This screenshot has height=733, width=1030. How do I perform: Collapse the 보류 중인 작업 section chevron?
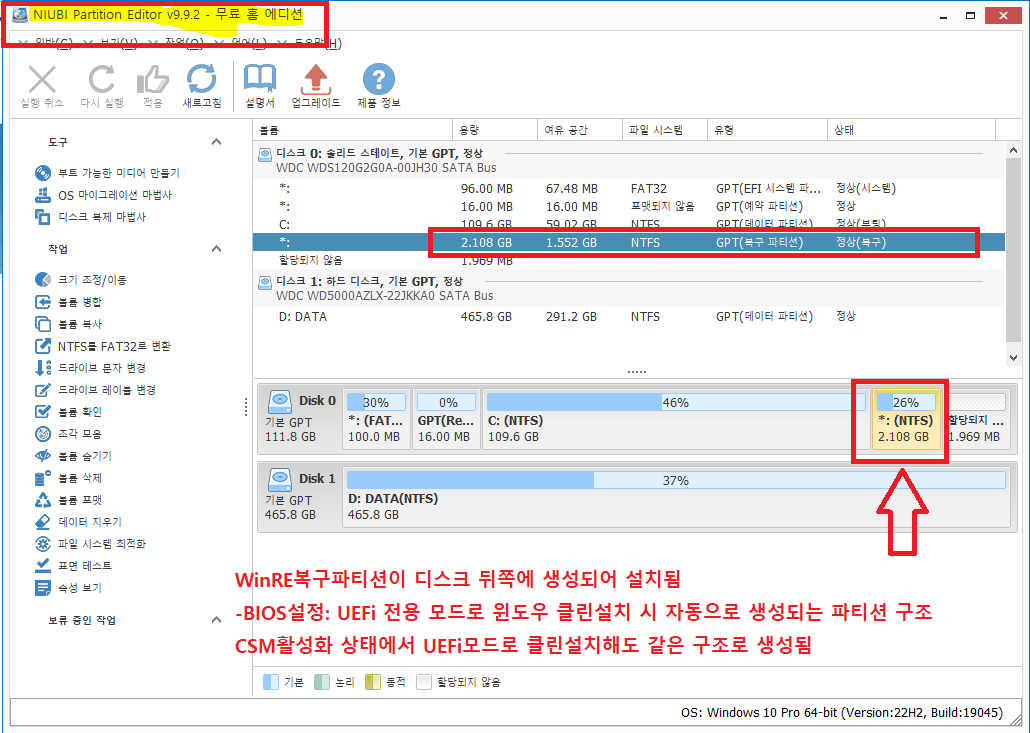pos(216,620)
